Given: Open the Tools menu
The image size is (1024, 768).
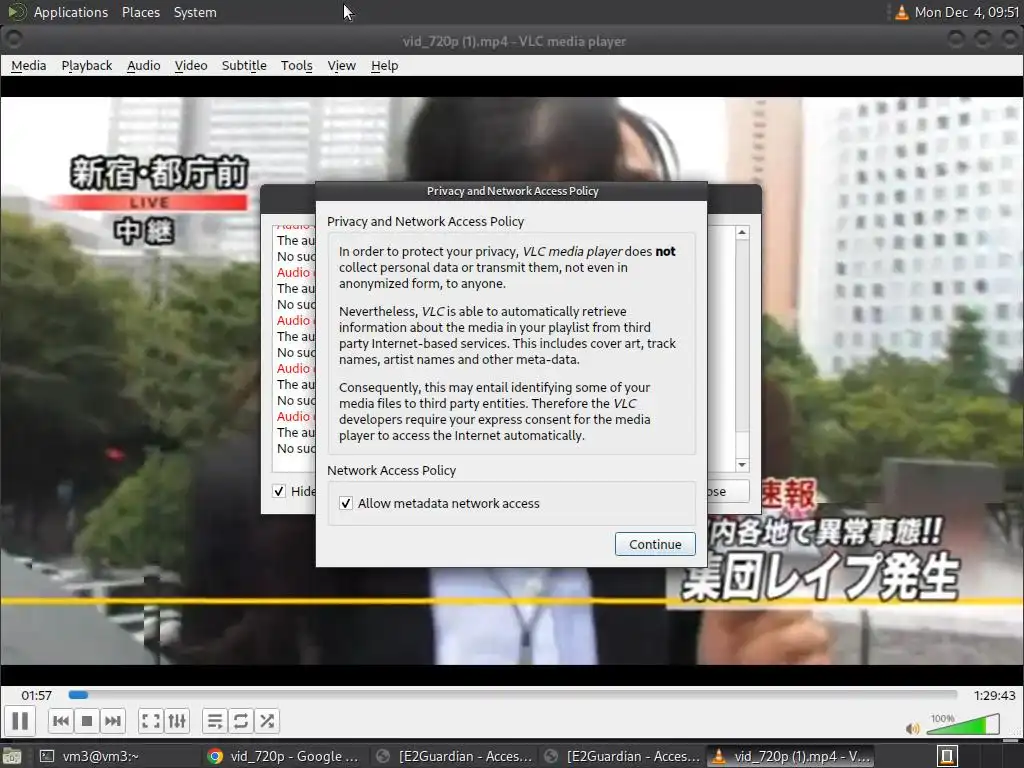Looking at the screenshot, I should (296, 65).
